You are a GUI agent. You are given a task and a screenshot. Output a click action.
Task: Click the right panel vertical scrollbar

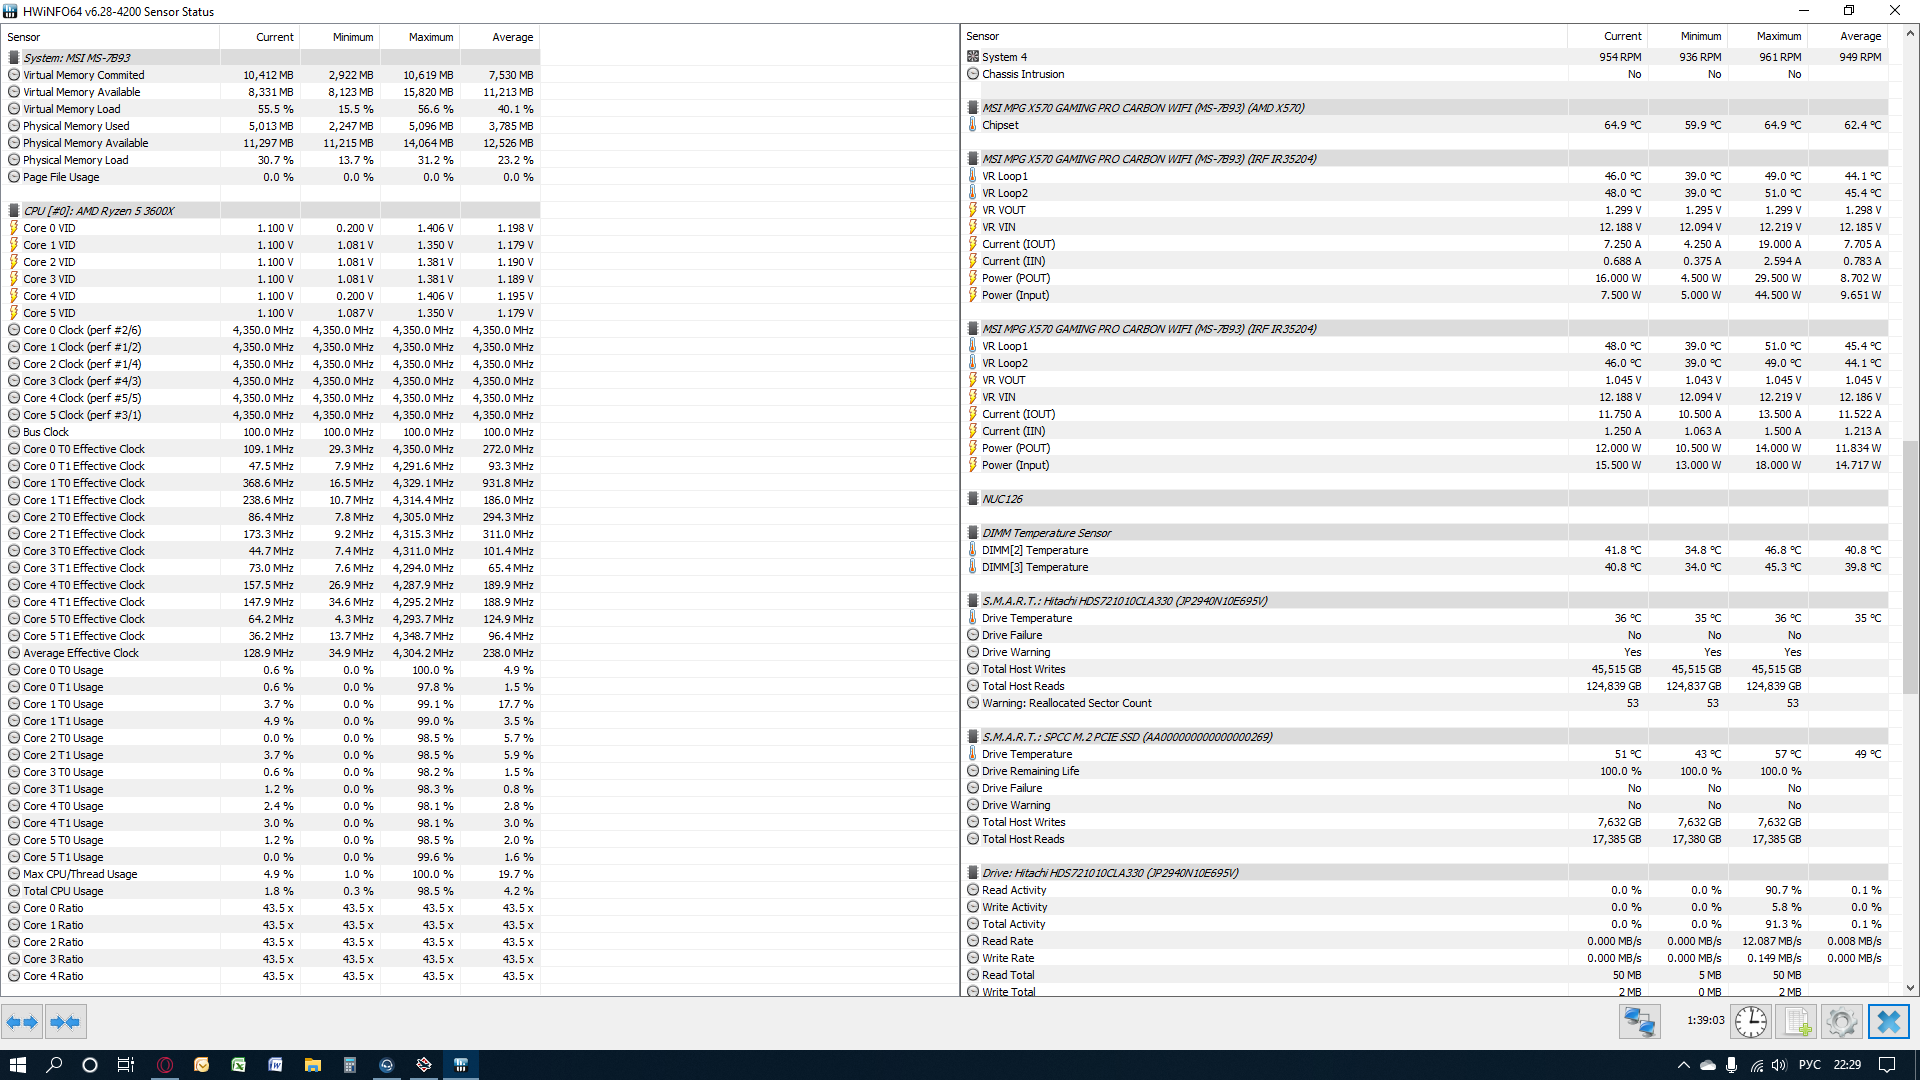[x=1910, y=565]
